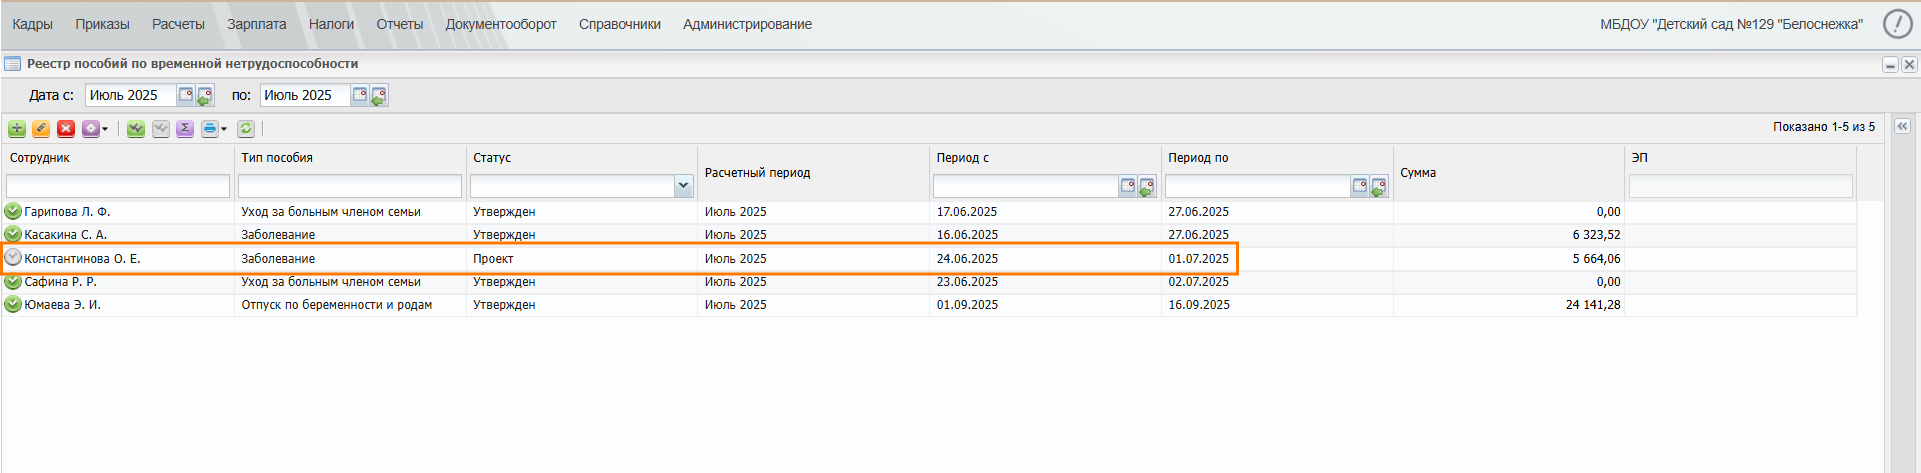Click the green Add record plus icon
Viewport: 1921px width, 473px height.
pyautogui.click(x=17, y=129)
